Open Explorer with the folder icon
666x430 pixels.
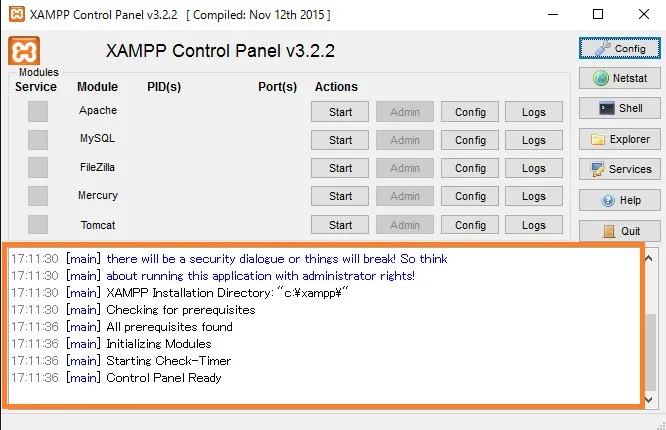[x=618, y=139]
